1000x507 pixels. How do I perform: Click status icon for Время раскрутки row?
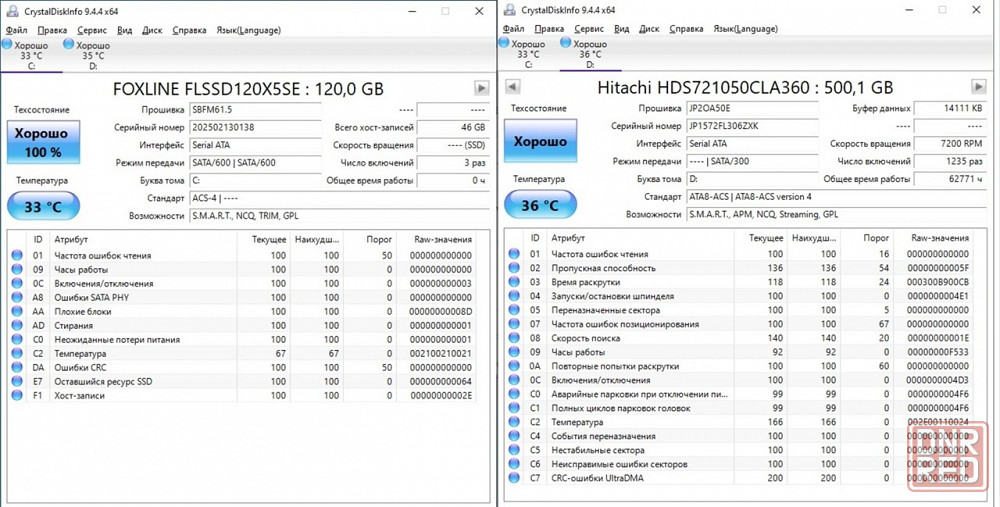[514, 283]
